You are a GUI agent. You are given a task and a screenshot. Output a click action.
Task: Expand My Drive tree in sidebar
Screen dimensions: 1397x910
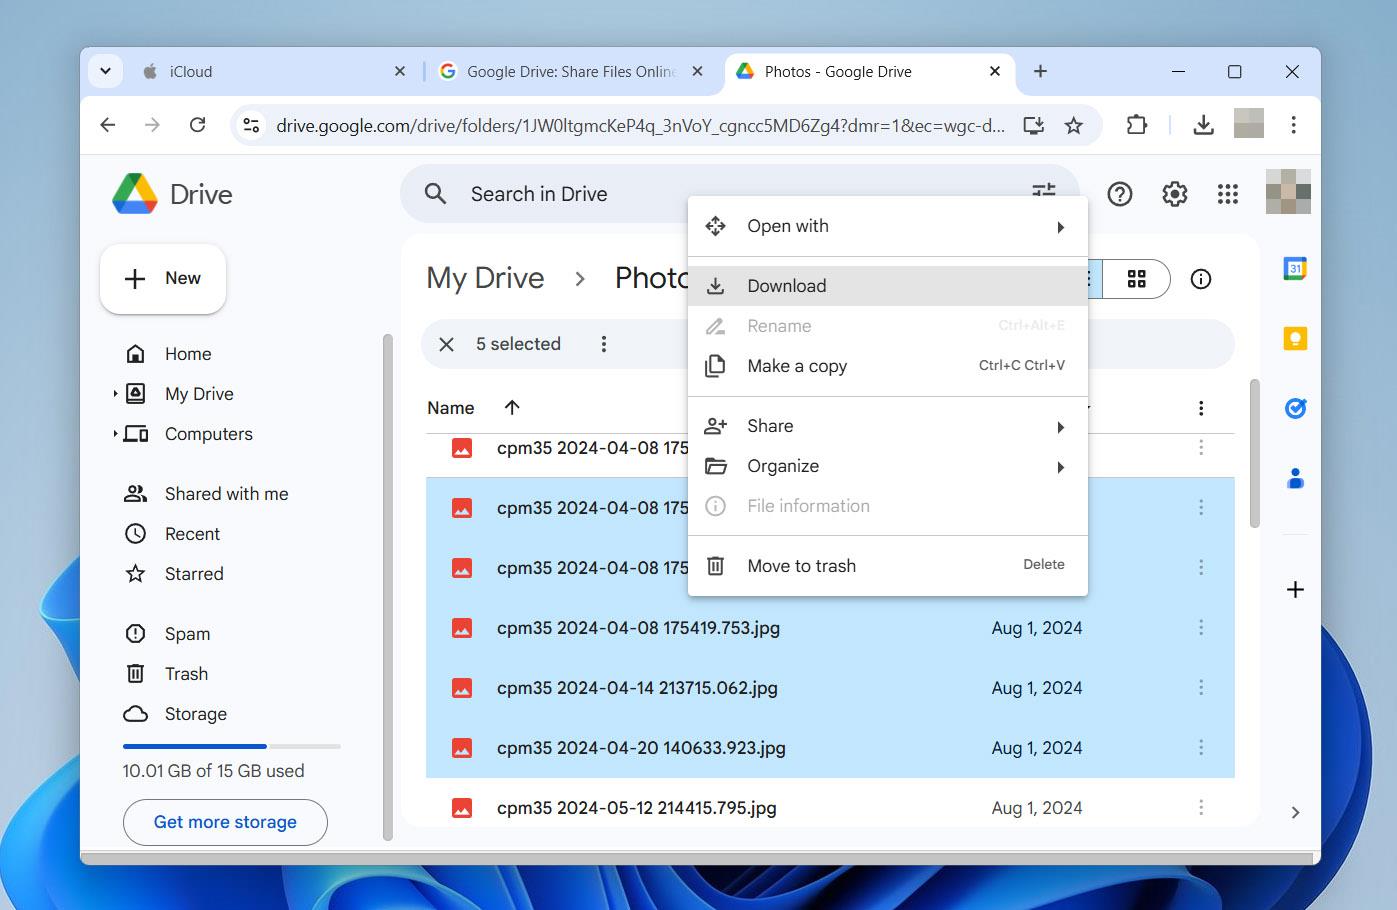pos(115,394)
